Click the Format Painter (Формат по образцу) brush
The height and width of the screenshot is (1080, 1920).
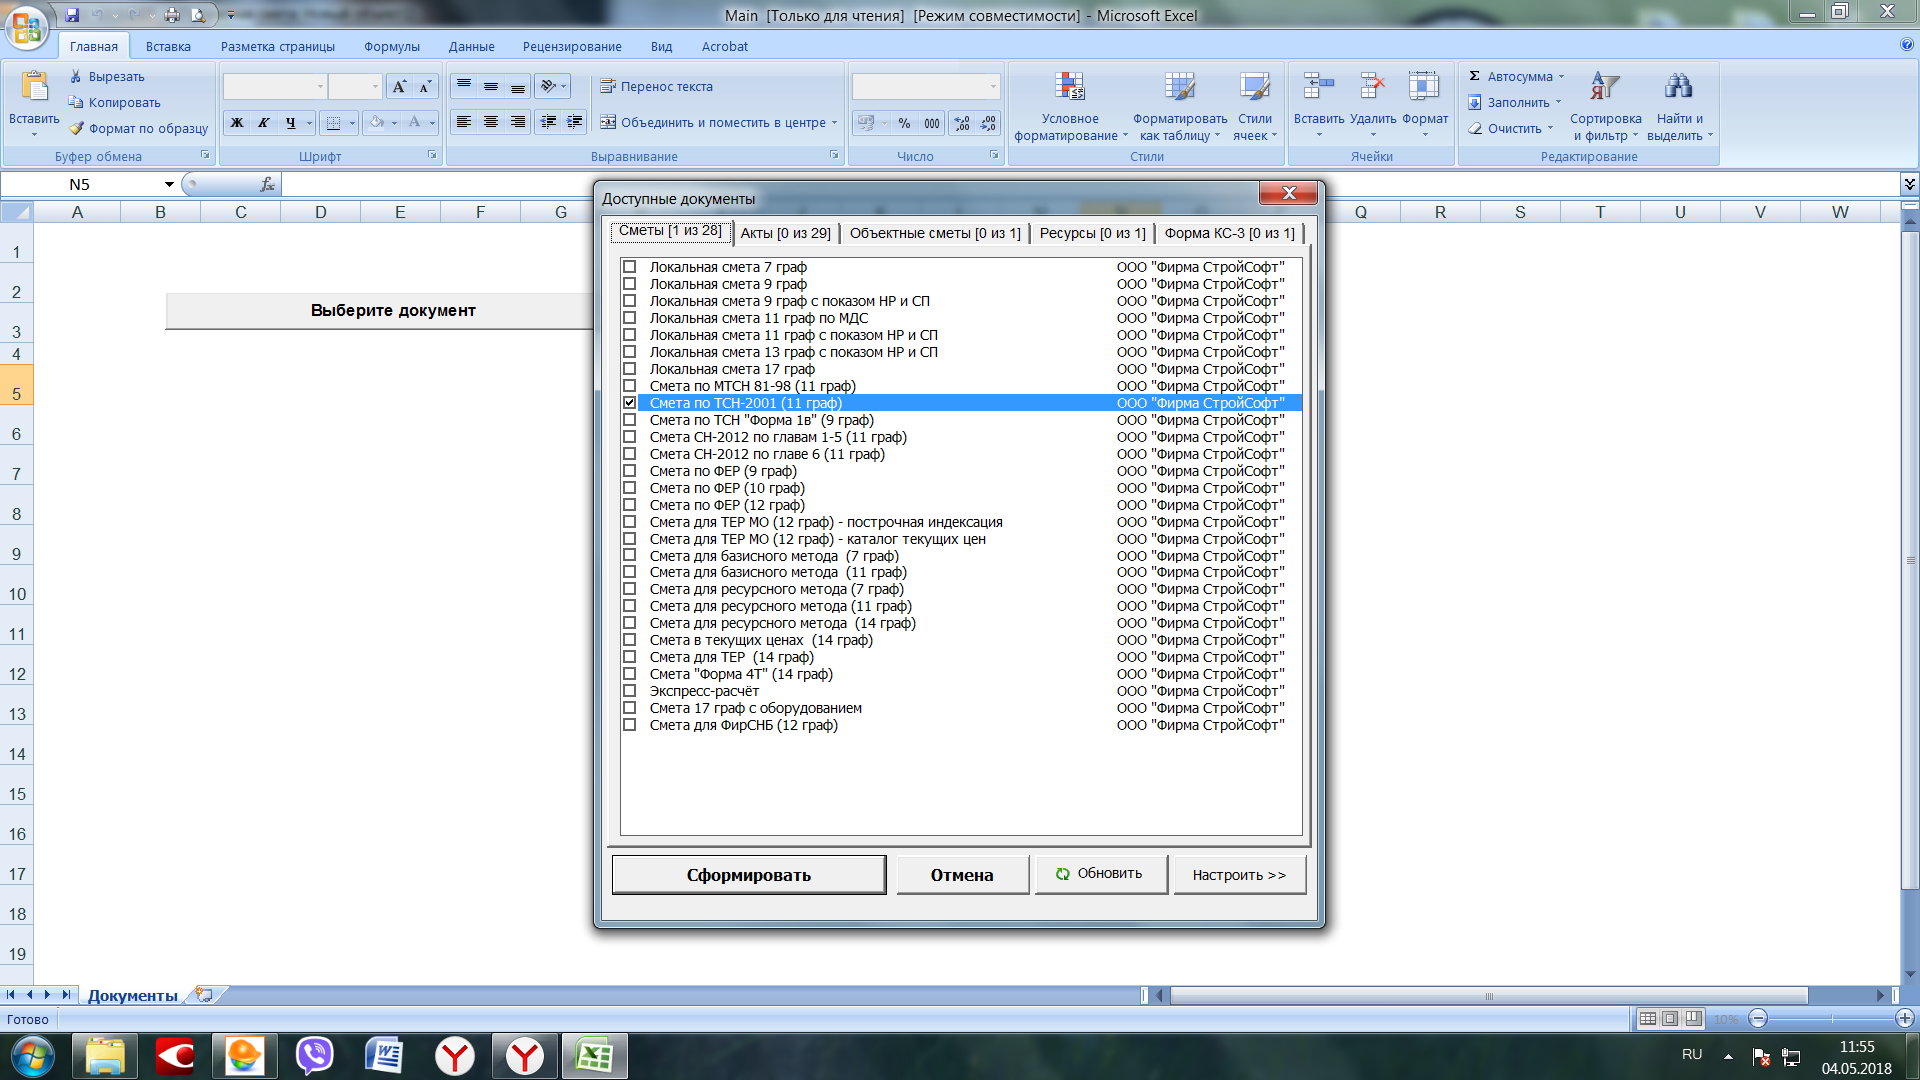point(76,128)
